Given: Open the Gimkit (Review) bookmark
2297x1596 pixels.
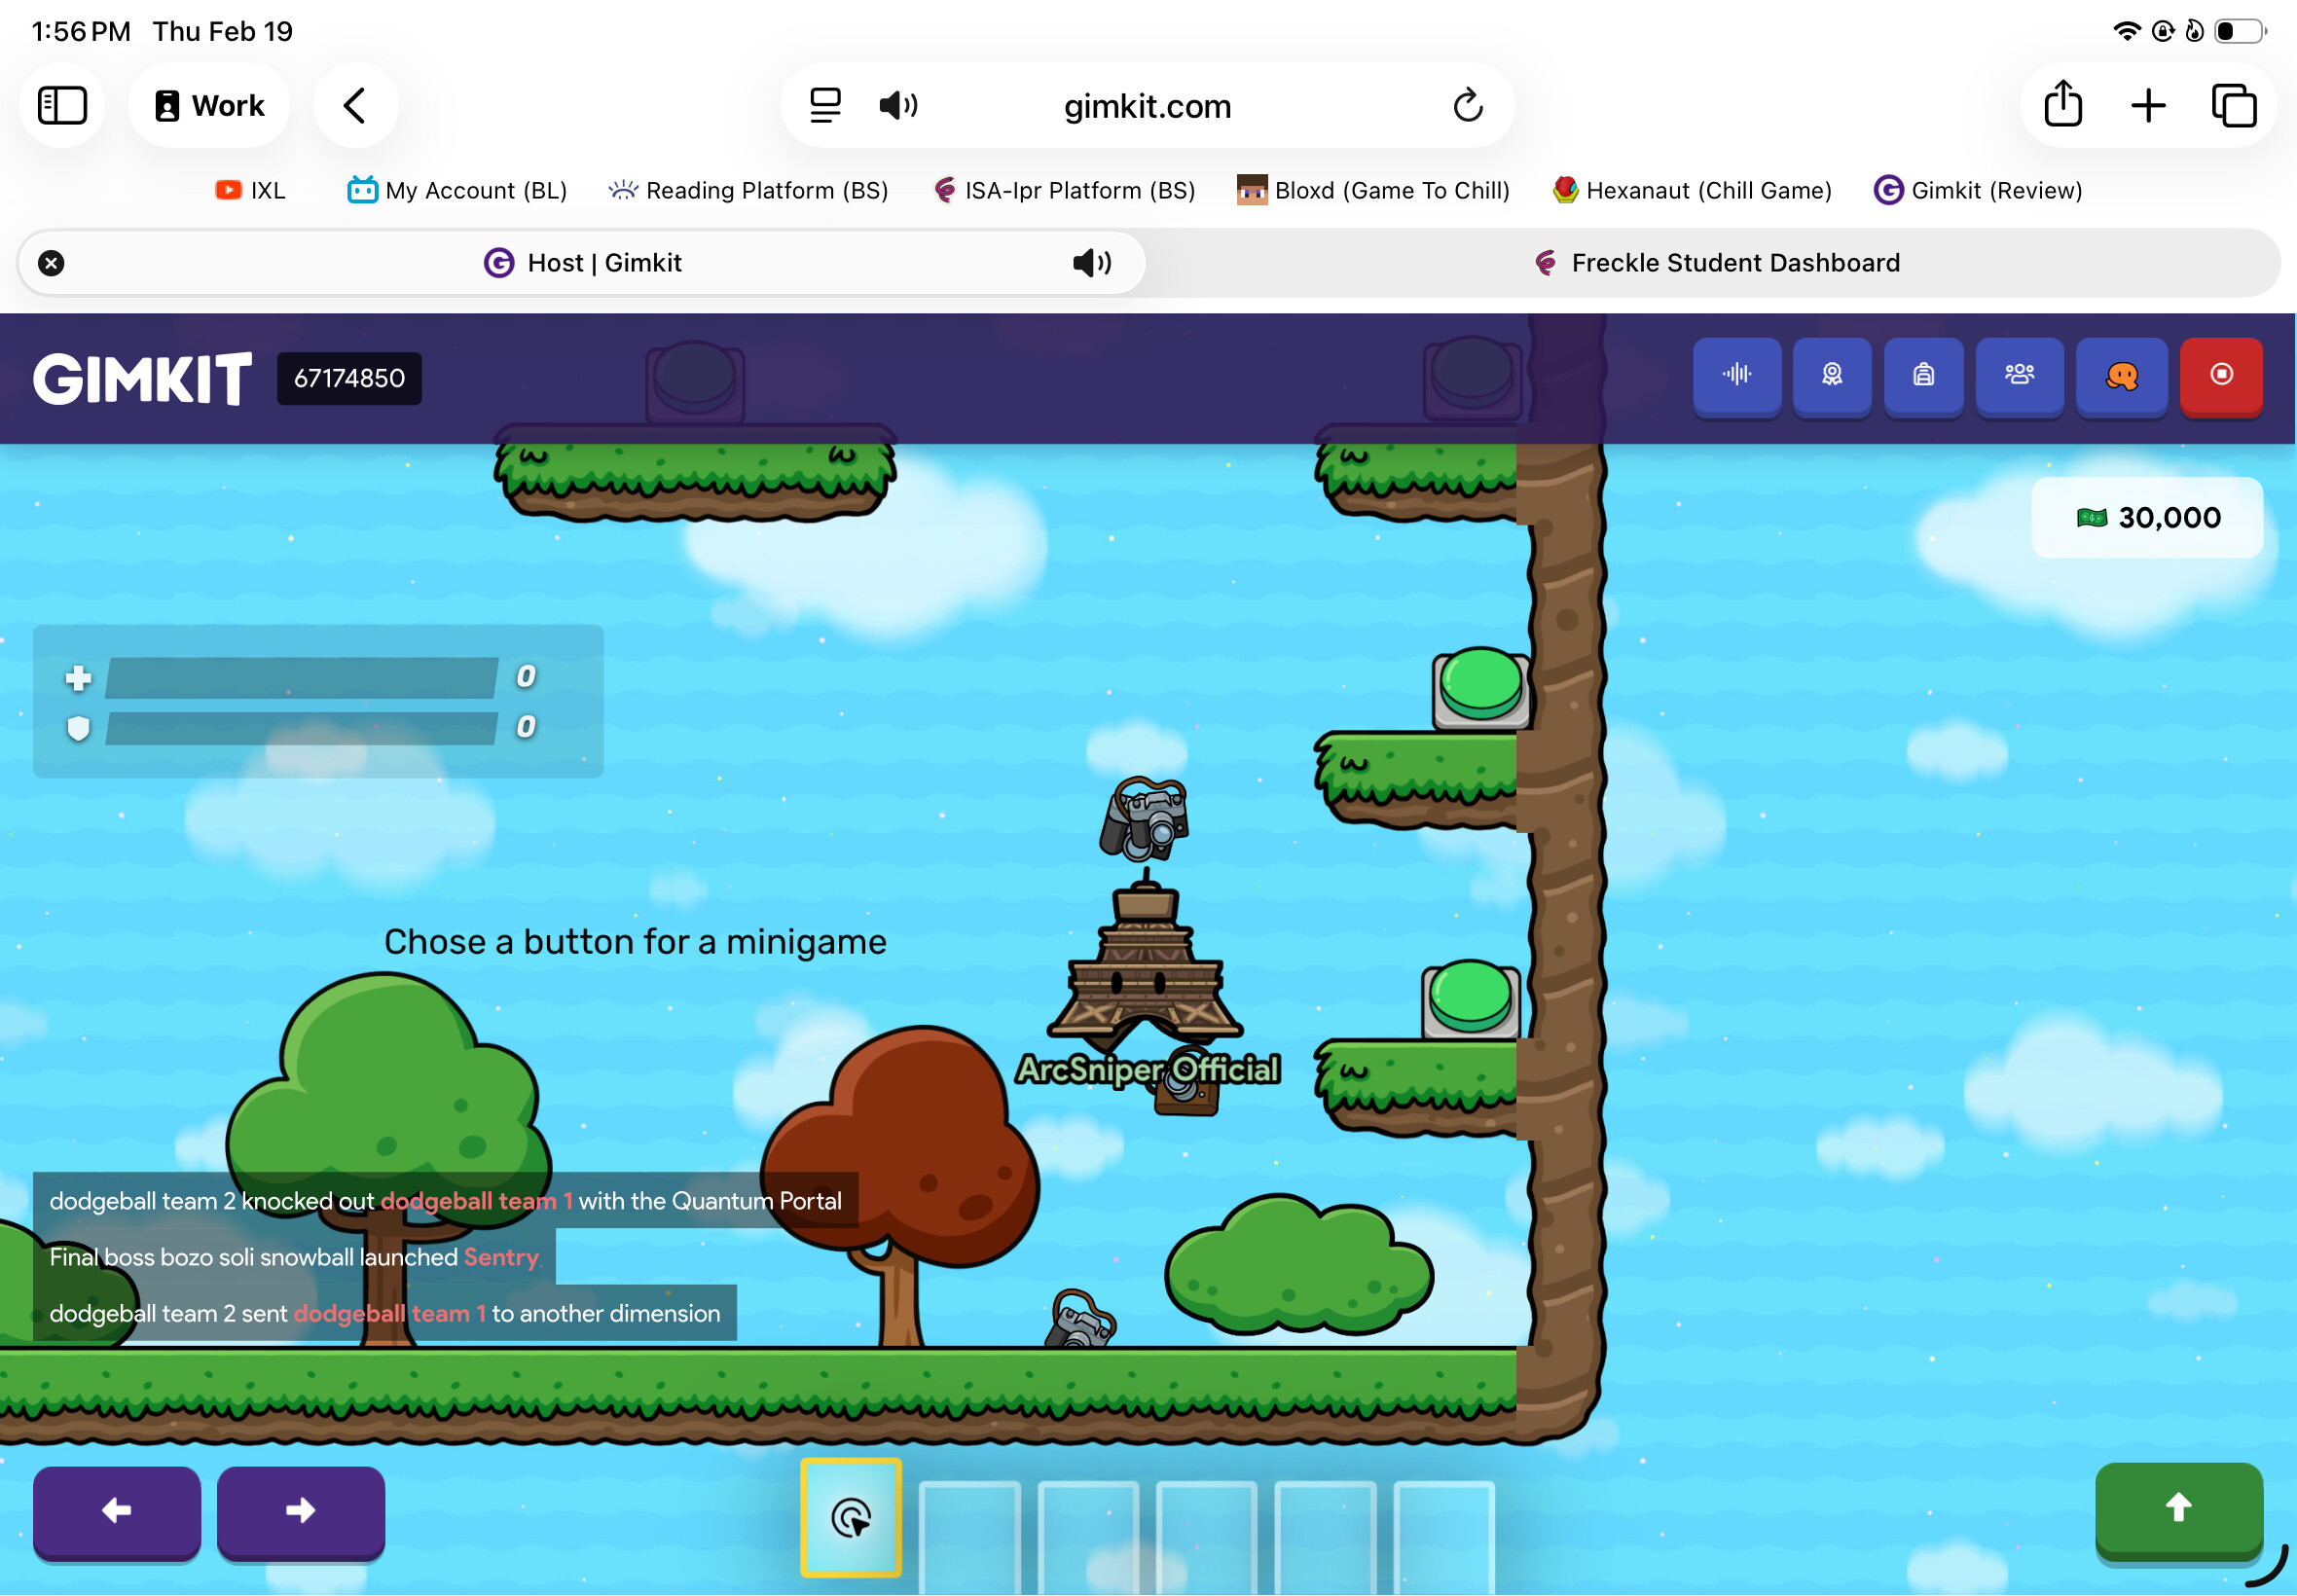Looking at the screenshot, I should point(1977,190).
